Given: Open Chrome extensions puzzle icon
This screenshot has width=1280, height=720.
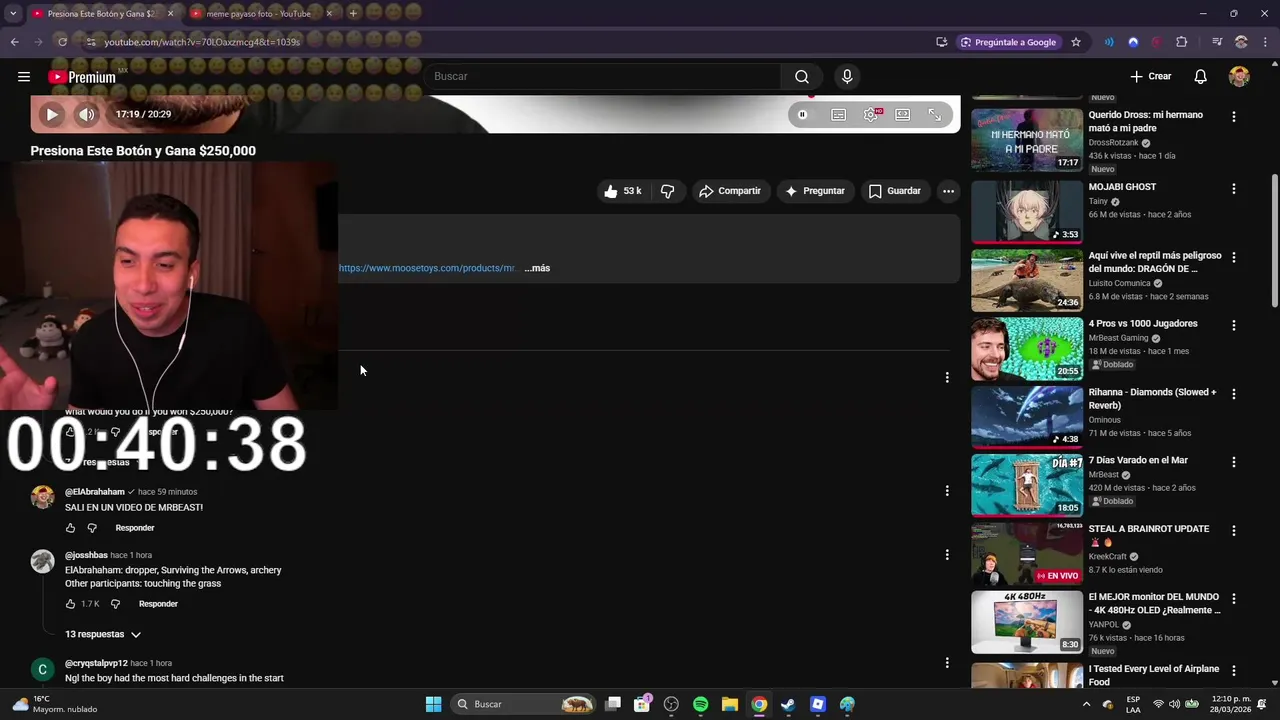Looking at the screenshot, I should (x=1182, y=42).
